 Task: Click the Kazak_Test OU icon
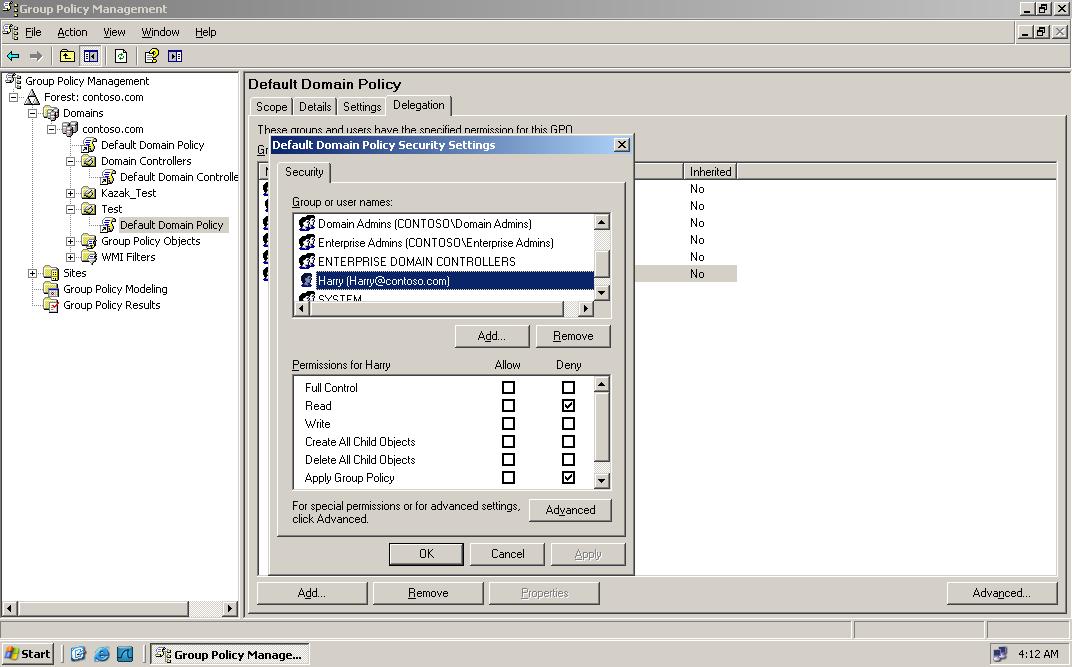89,193
